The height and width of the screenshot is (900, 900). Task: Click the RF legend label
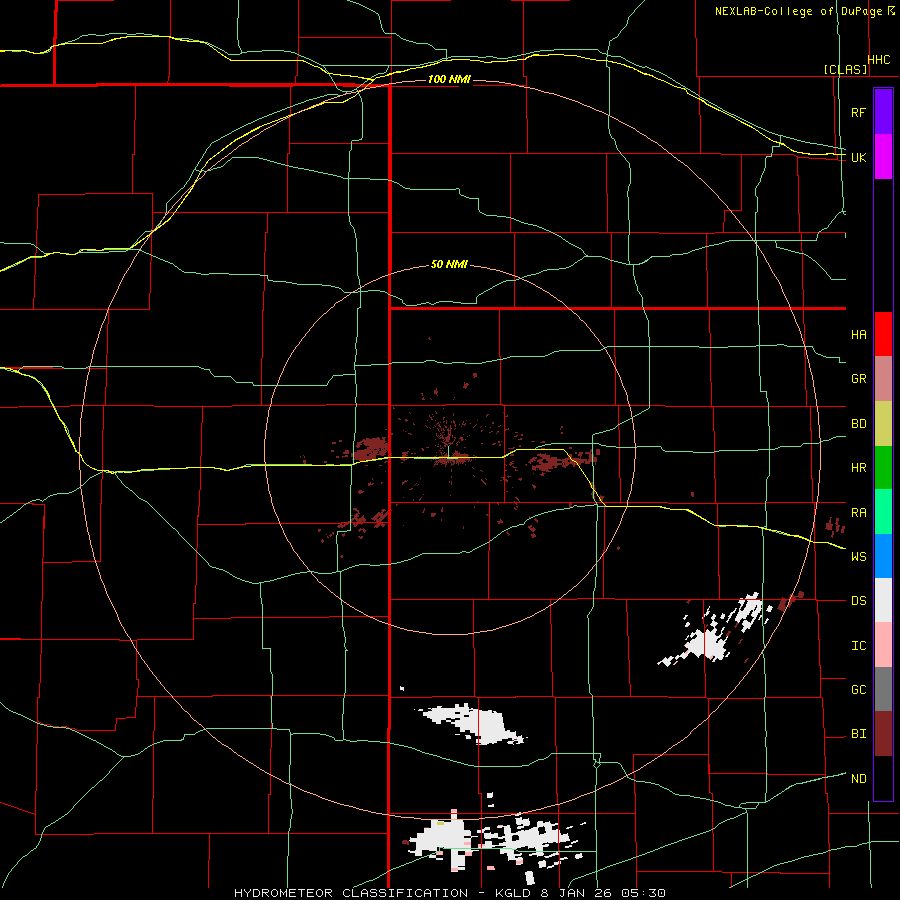tap(858, 112)
